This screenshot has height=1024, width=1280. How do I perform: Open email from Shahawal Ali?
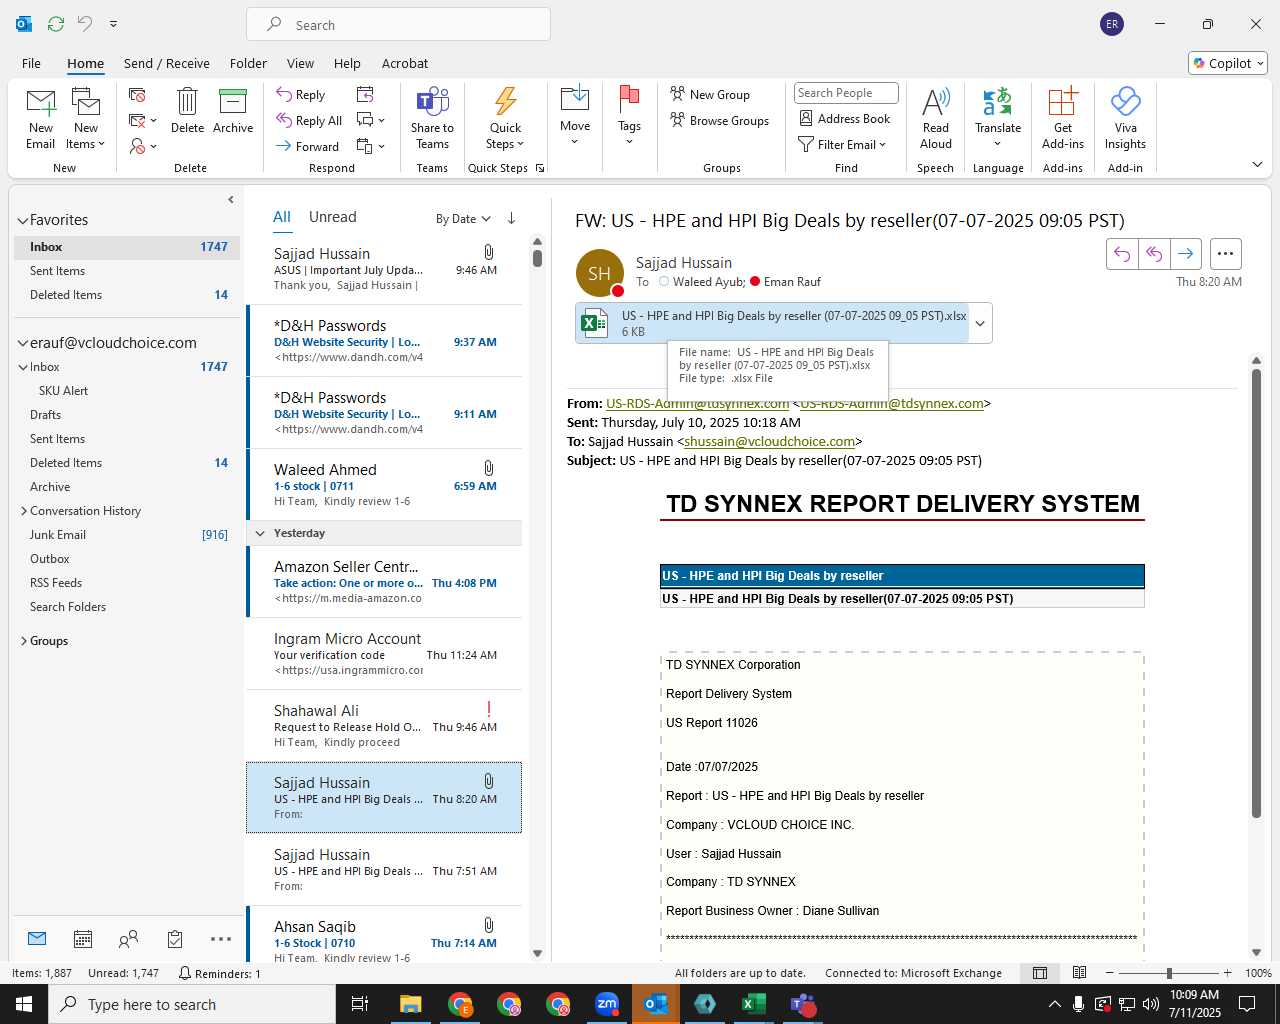384,726
